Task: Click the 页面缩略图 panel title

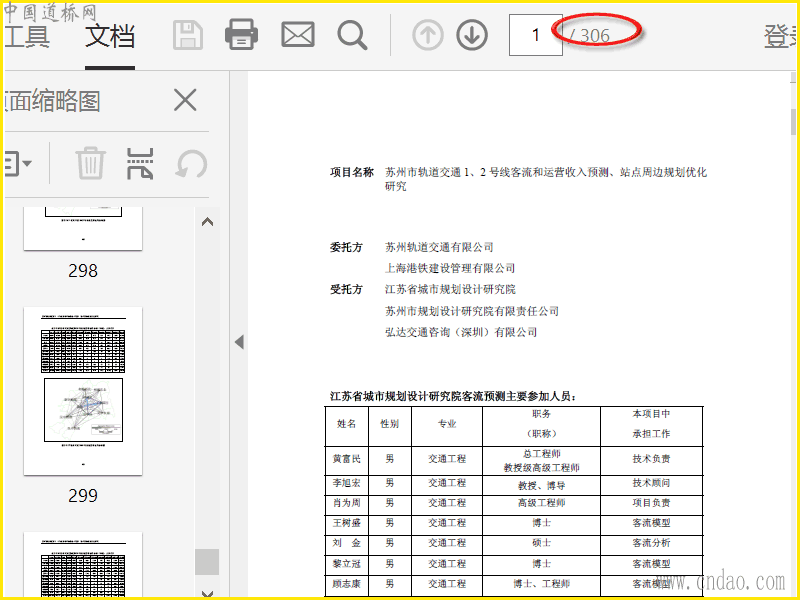Action: coord(52,101)
